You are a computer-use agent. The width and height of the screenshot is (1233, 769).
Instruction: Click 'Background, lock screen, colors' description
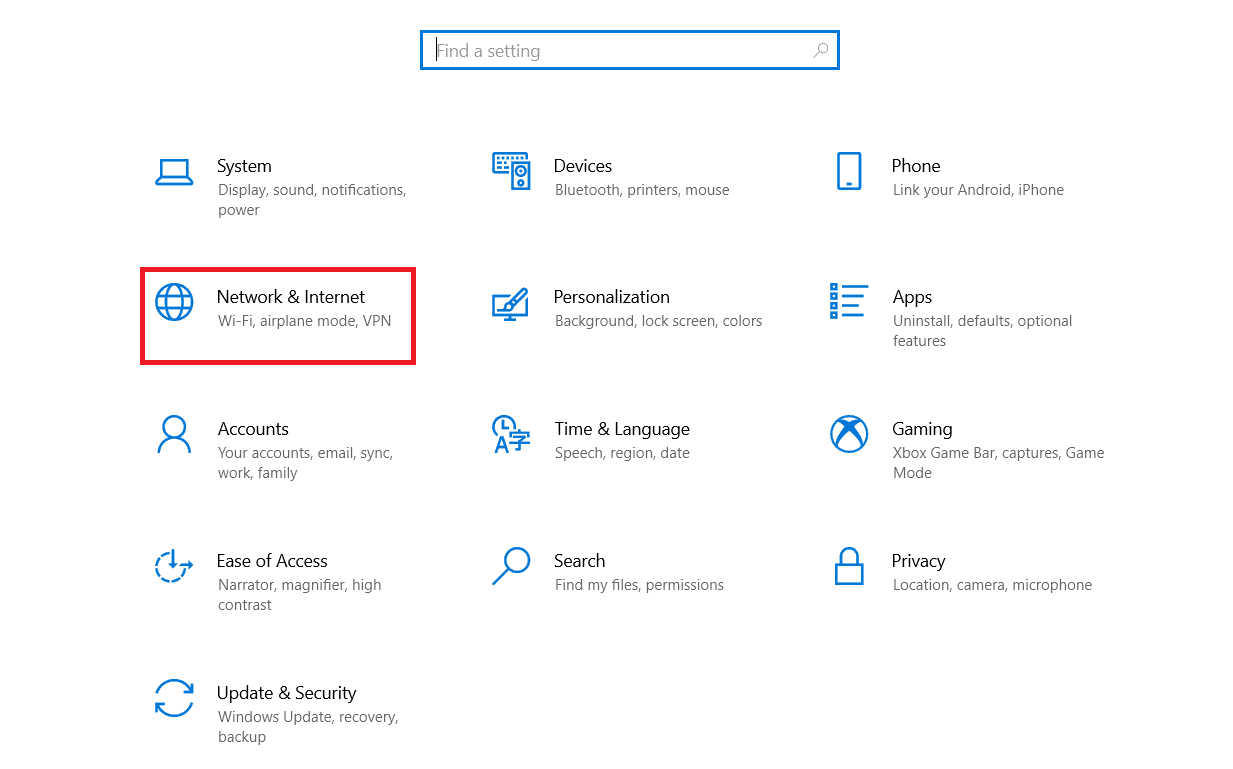click(659, 321)
